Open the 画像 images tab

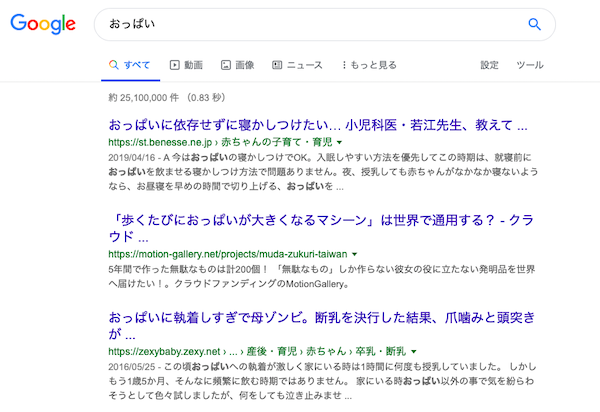point(238,65)
